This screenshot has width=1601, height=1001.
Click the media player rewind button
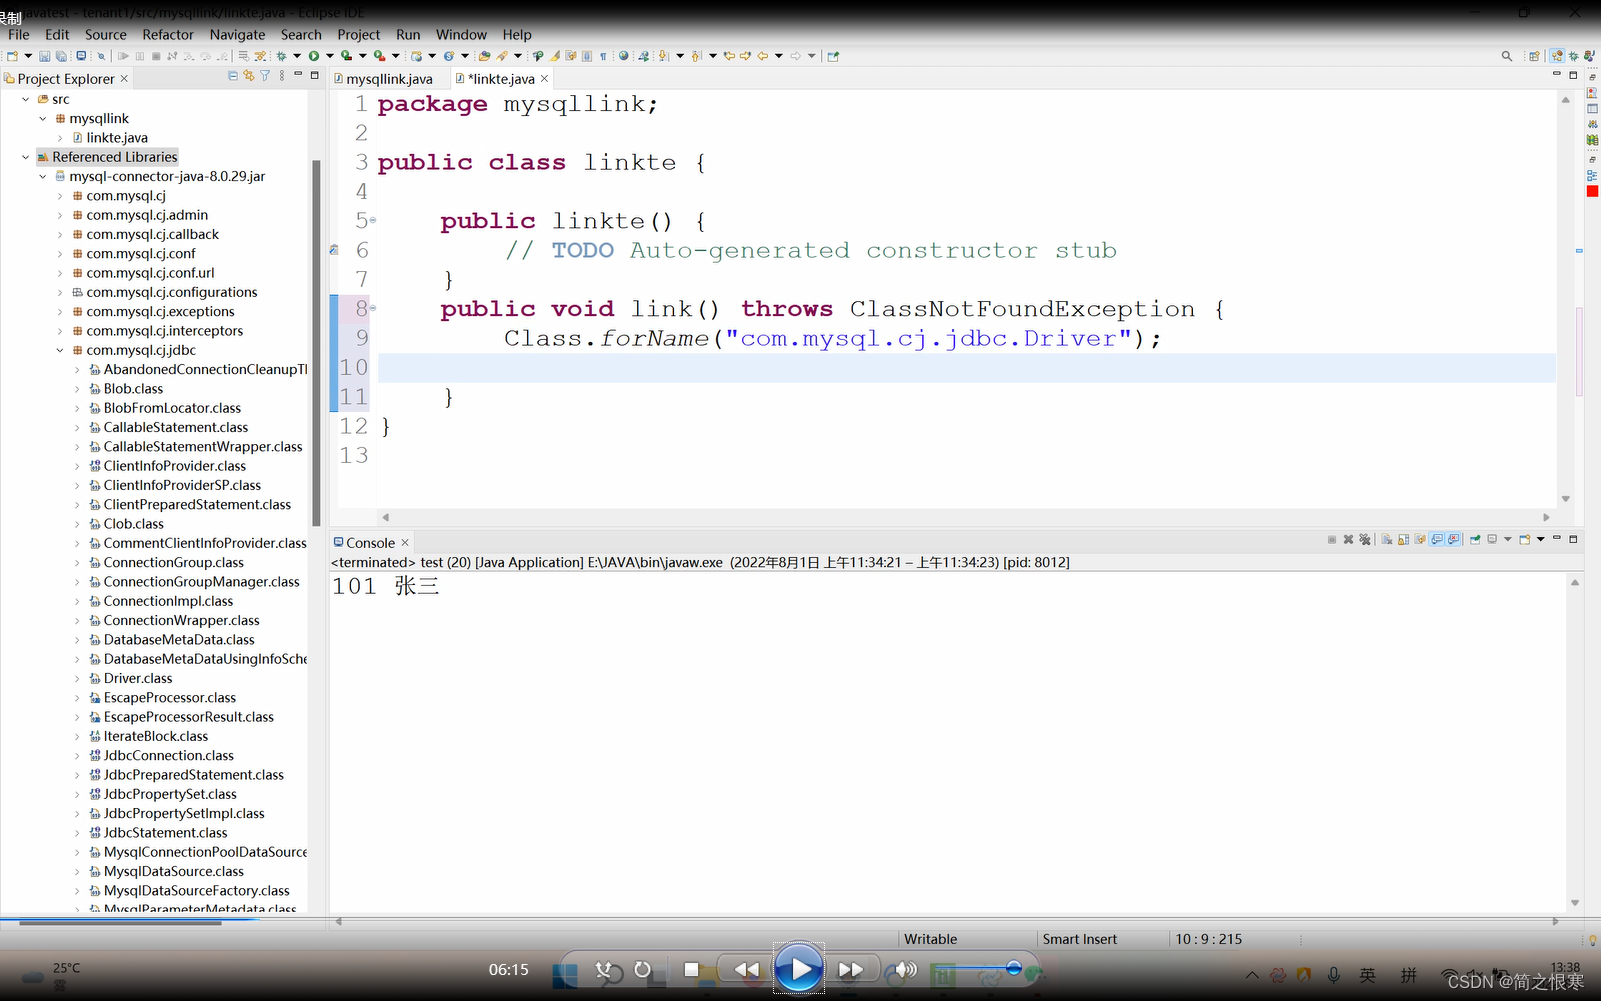(746, 969)
